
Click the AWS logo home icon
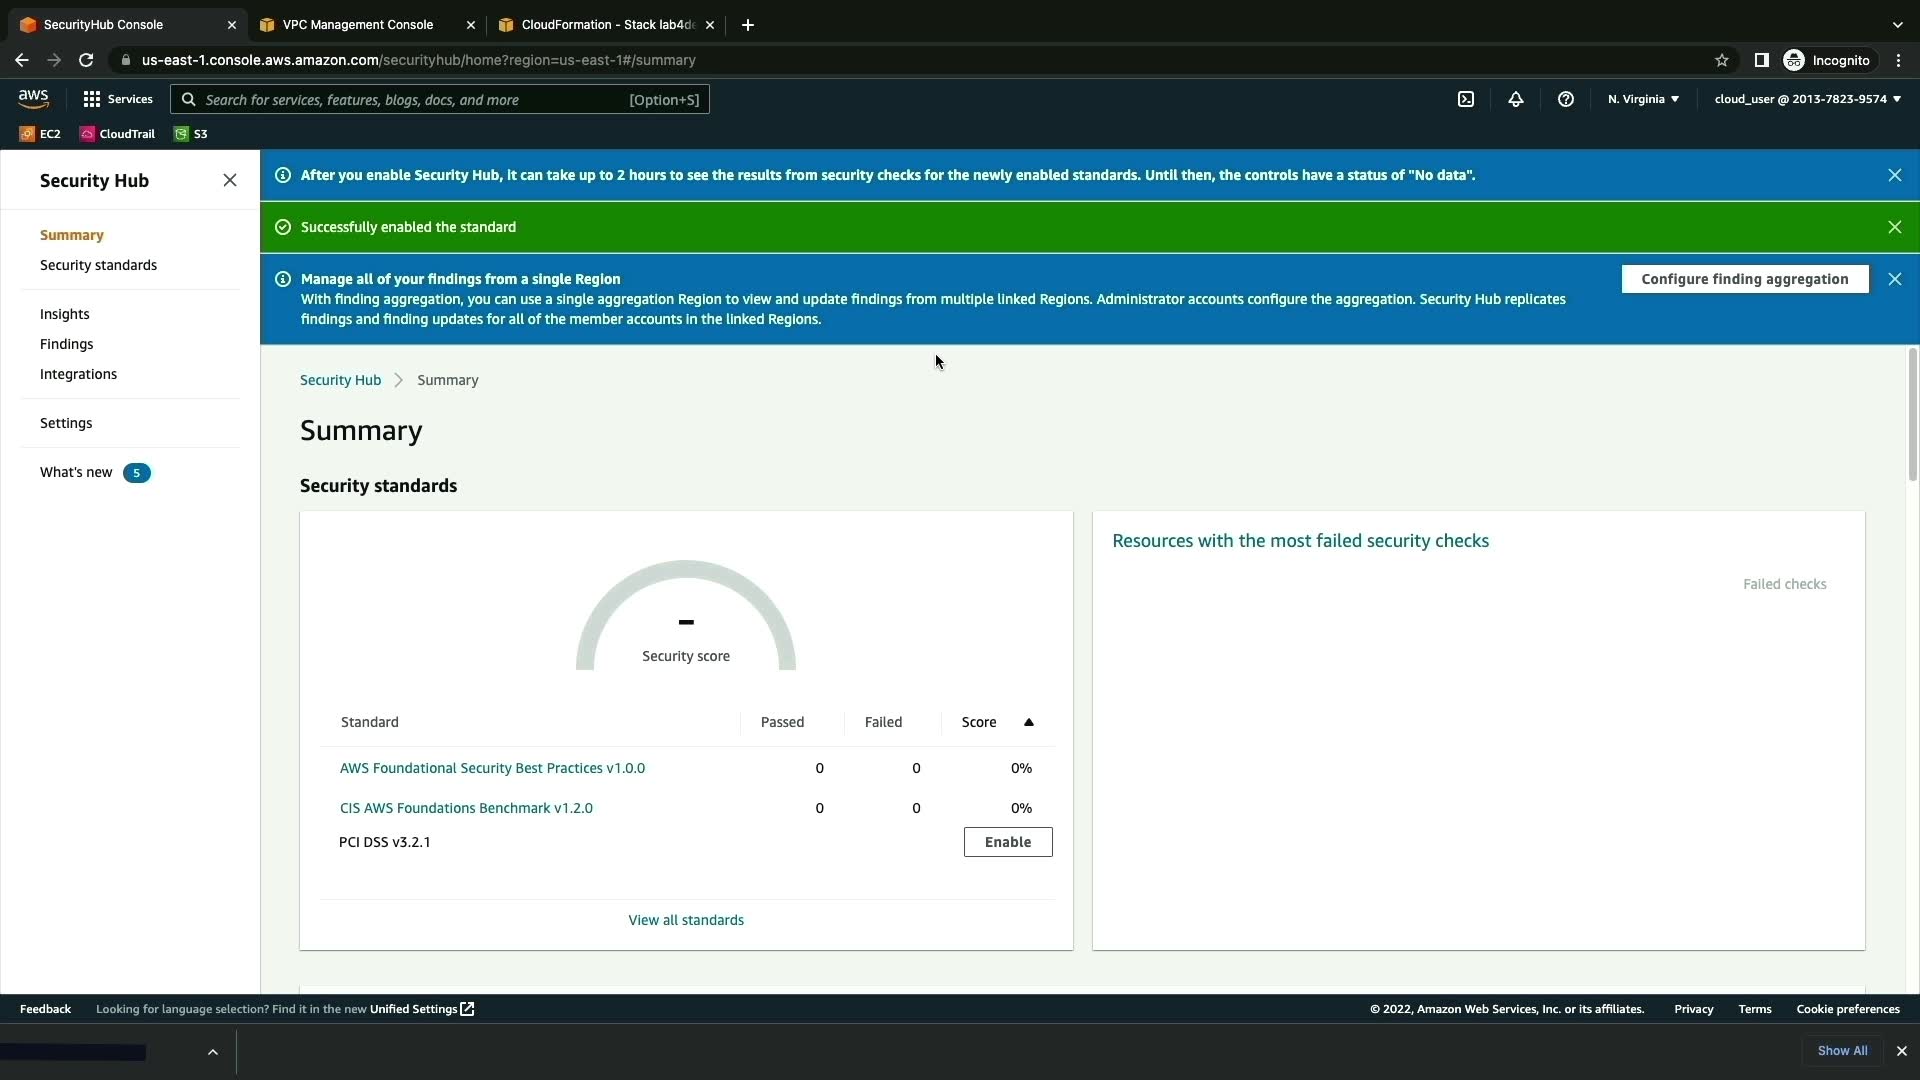pos(33,98)
